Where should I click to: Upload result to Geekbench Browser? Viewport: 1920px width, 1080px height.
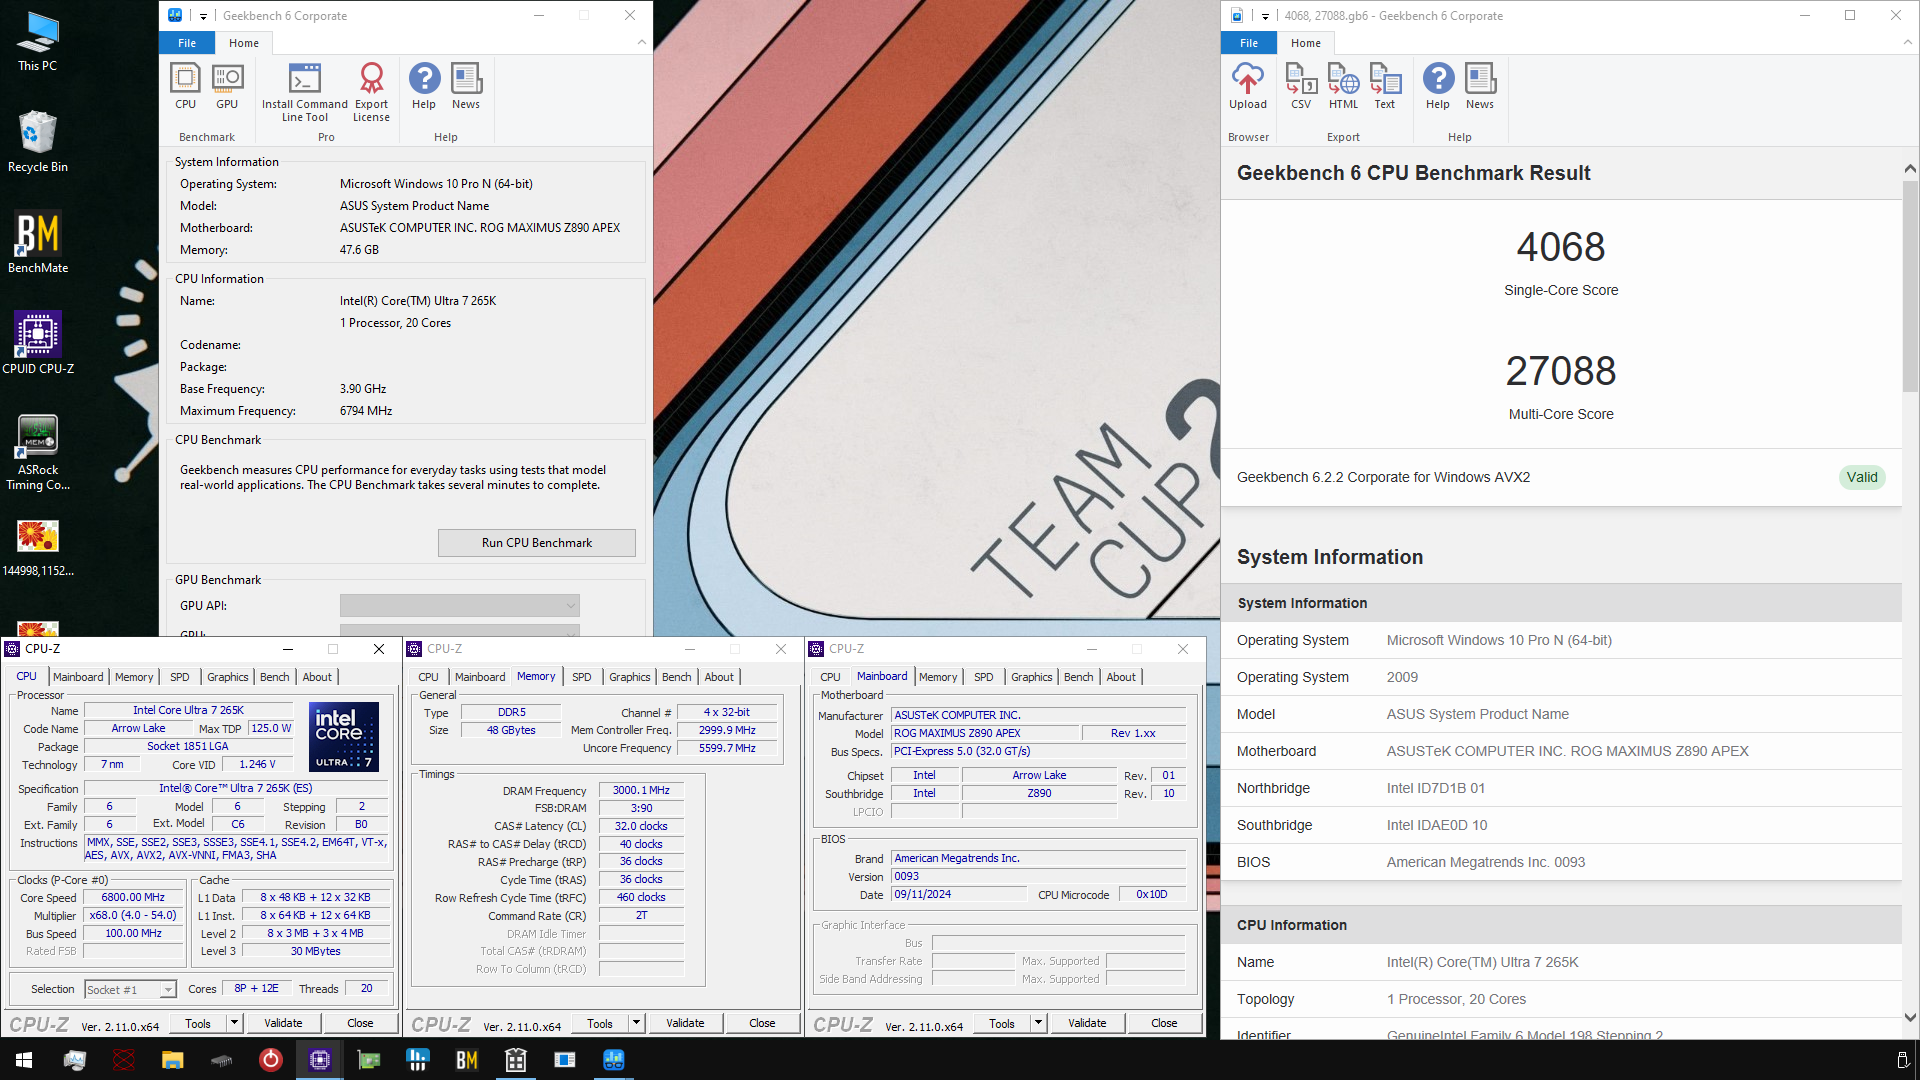1248,86
